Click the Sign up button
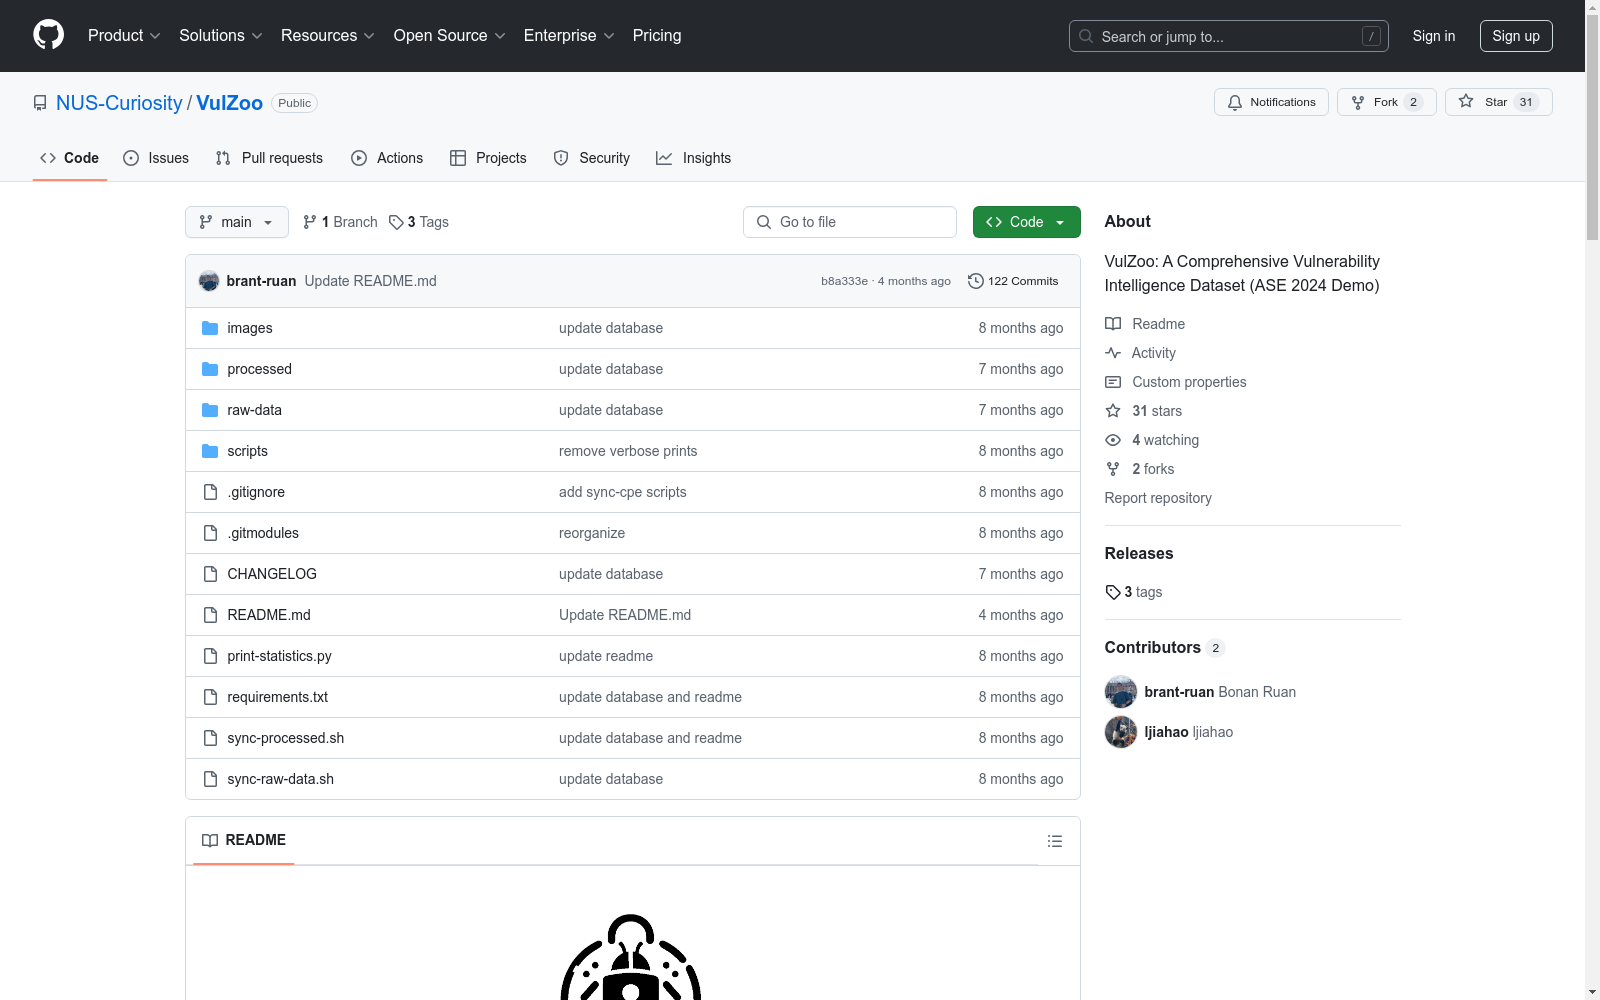Image resolution: width=1600 pixels, height=1000 pixels. point(1516,36)
